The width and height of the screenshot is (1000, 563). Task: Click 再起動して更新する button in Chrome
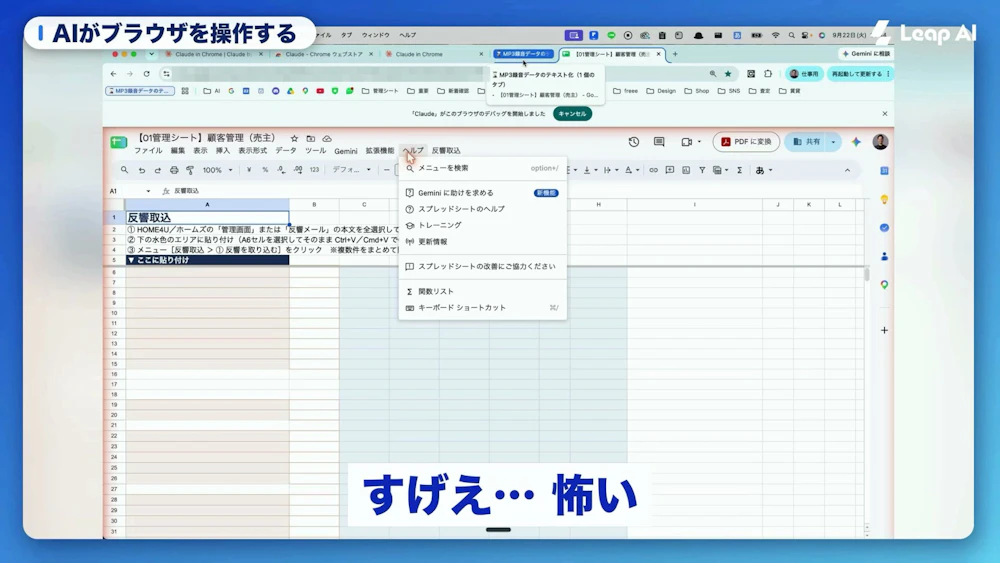(860, 74)
